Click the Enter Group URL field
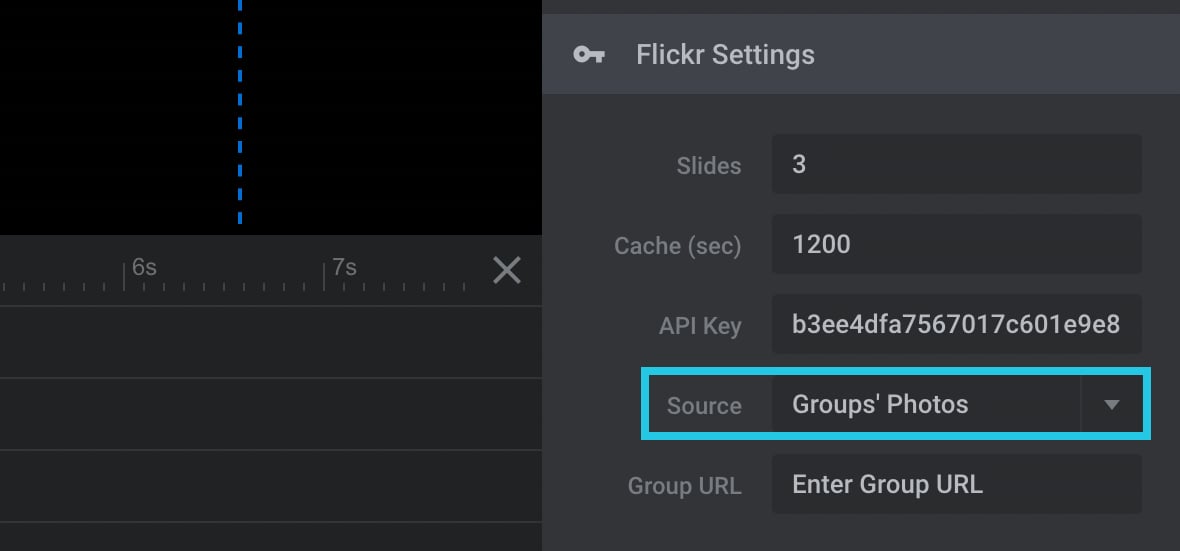This screenshot has height=551, width=1180. pyautogui.click(x=956, y=484)
